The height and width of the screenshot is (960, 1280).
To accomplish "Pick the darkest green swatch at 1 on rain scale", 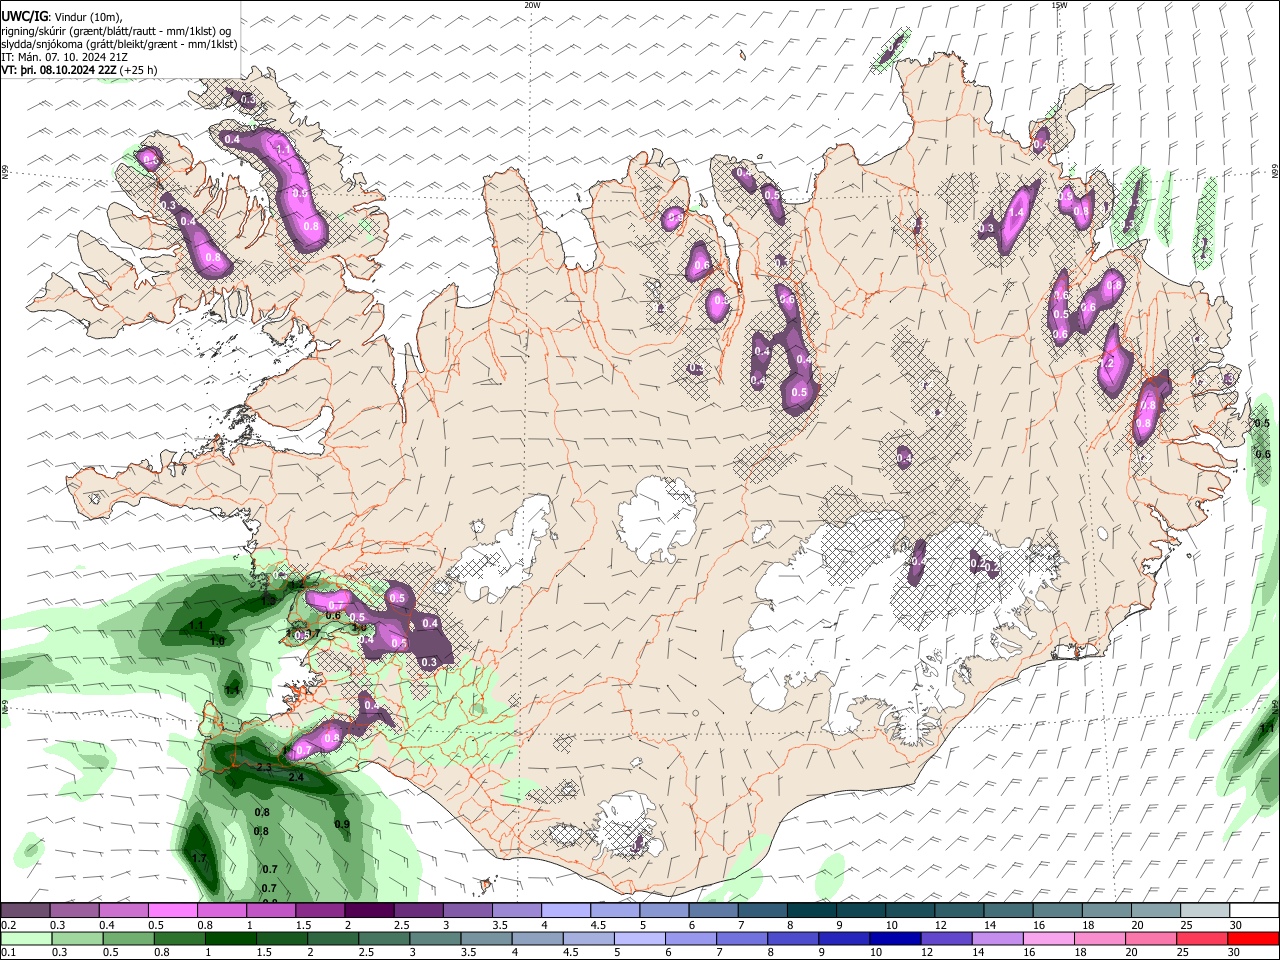I will point(229,938).
